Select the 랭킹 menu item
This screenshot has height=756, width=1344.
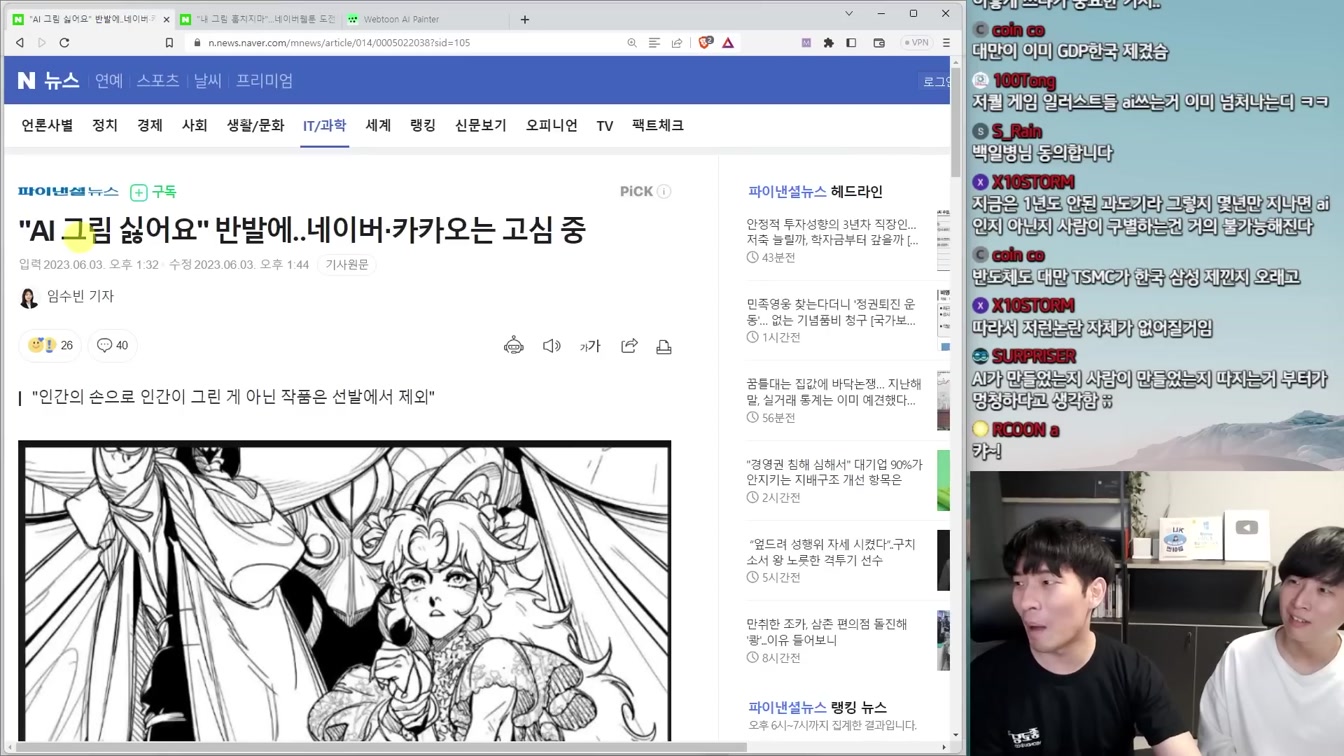(423, 126)
